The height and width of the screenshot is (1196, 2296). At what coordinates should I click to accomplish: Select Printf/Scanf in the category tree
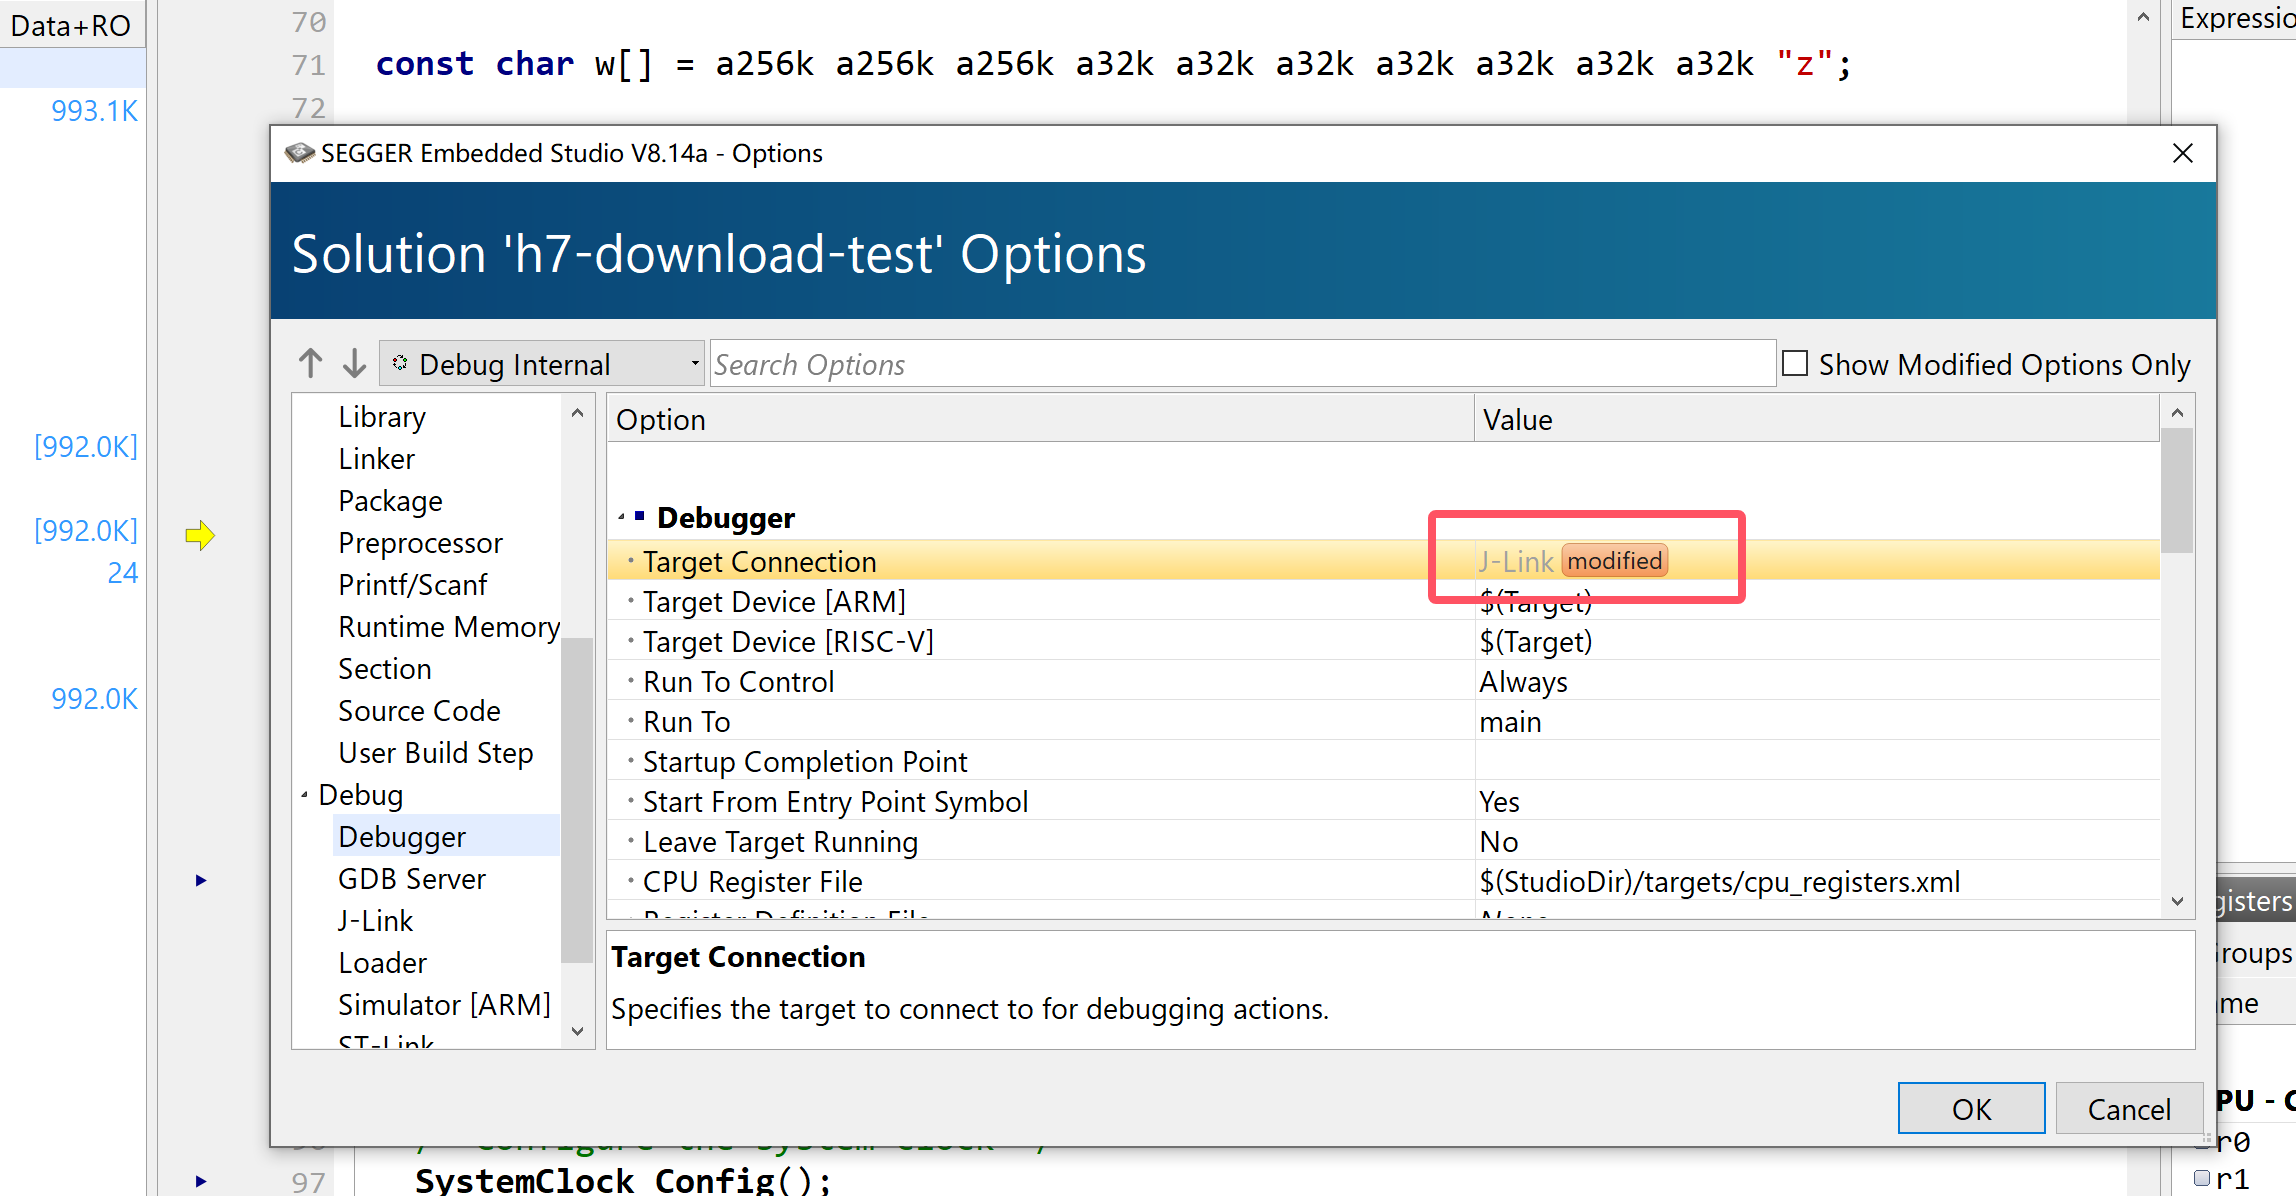413,585
